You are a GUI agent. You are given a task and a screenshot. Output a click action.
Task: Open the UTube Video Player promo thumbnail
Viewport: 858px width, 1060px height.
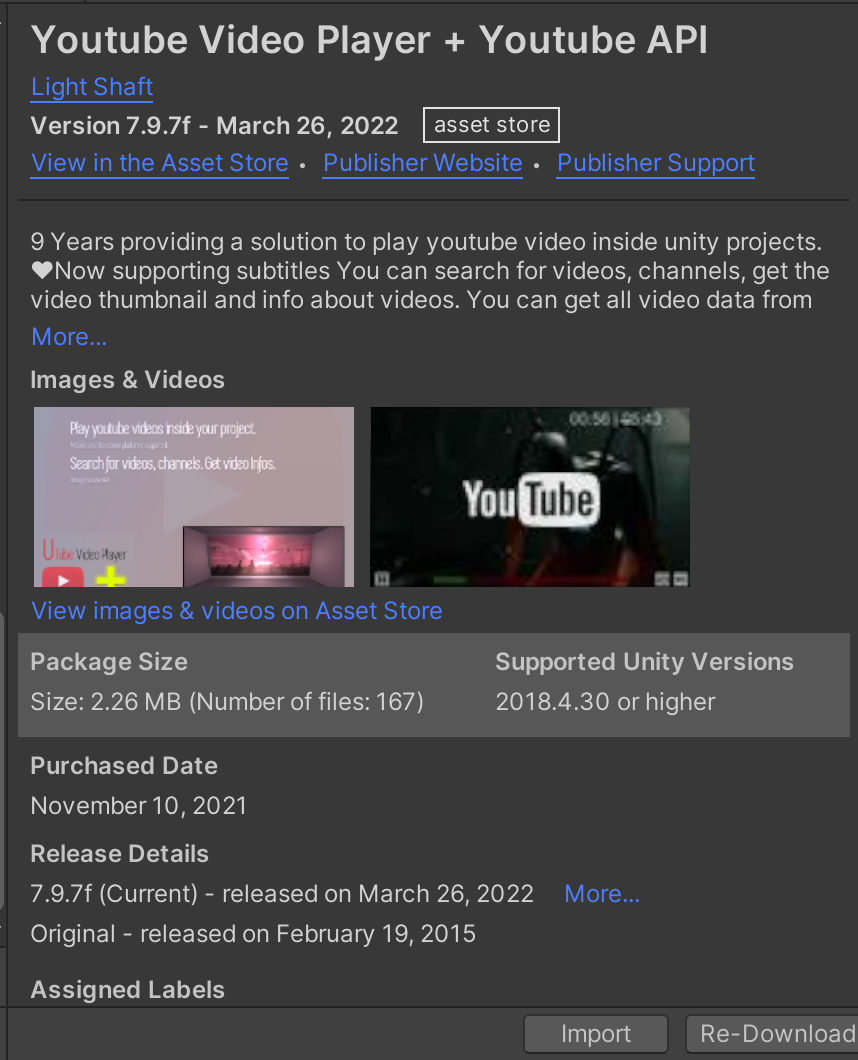[194, 497]
